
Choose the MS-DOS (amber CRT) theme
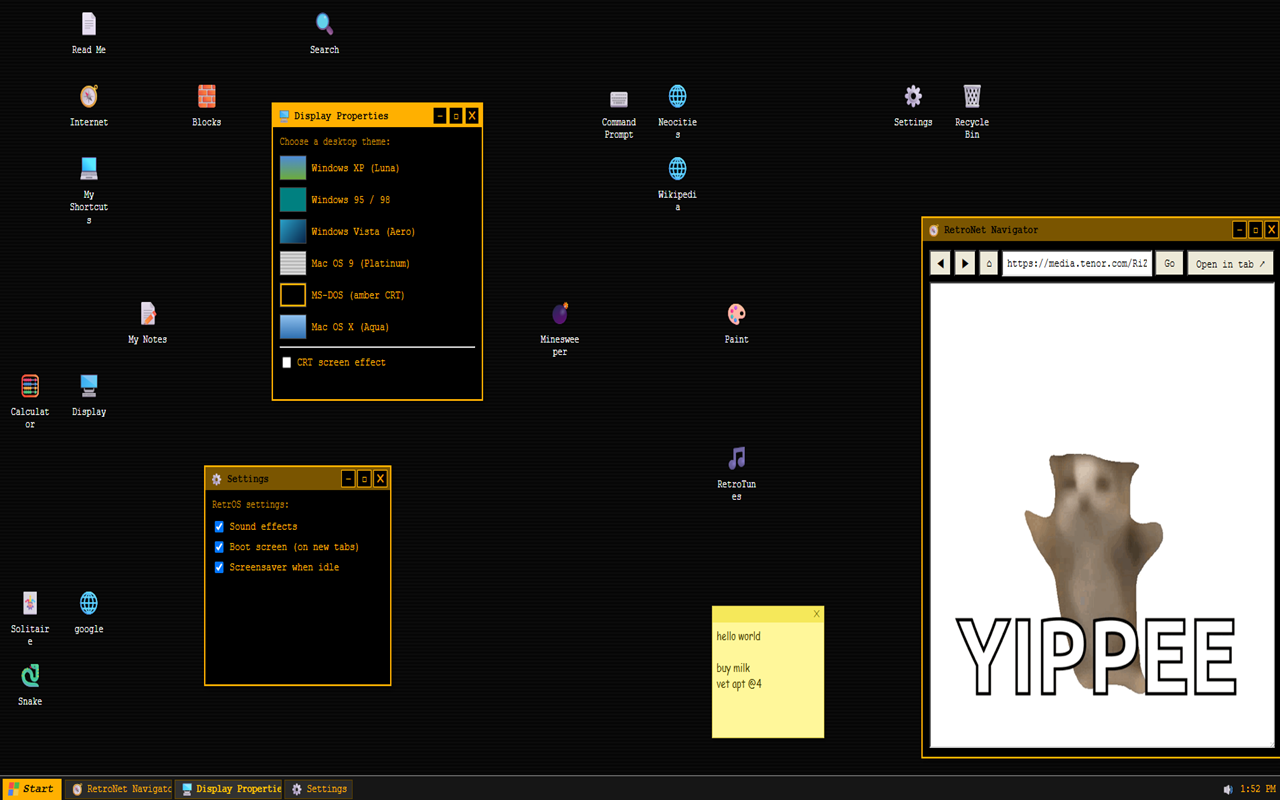(377, 295)
